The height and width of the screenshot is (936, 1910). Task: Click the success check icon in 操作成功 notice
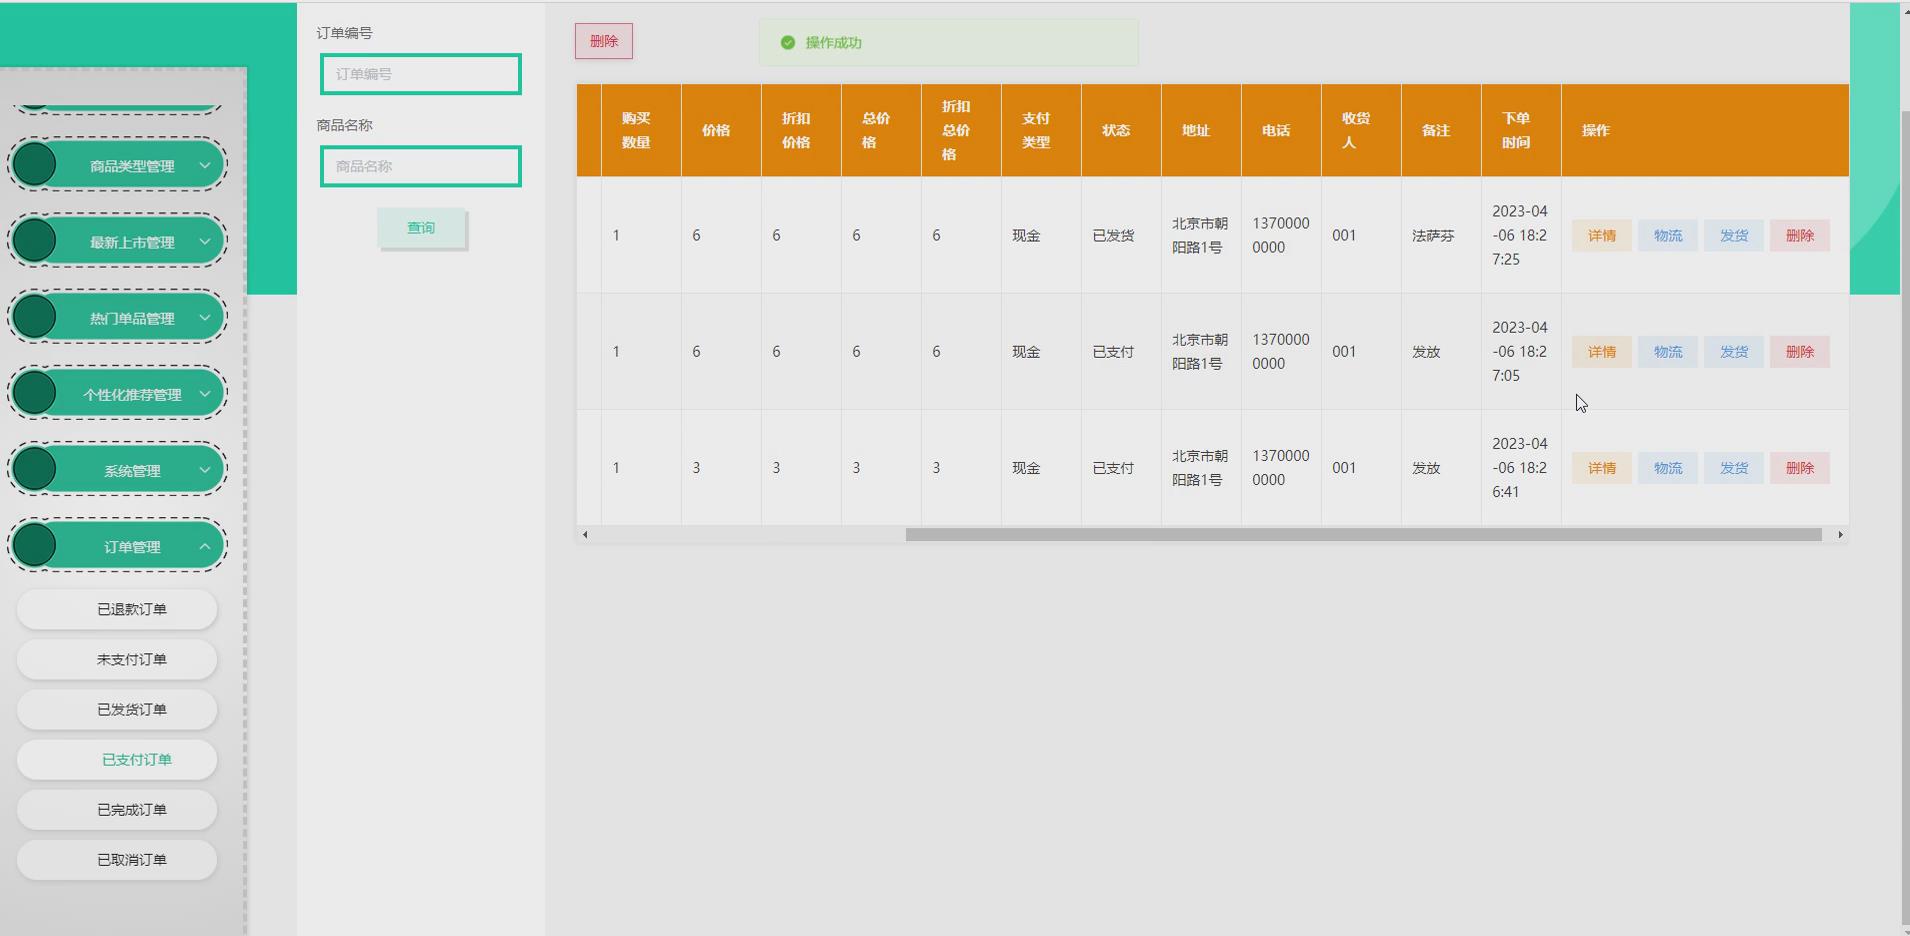(788, 42)
